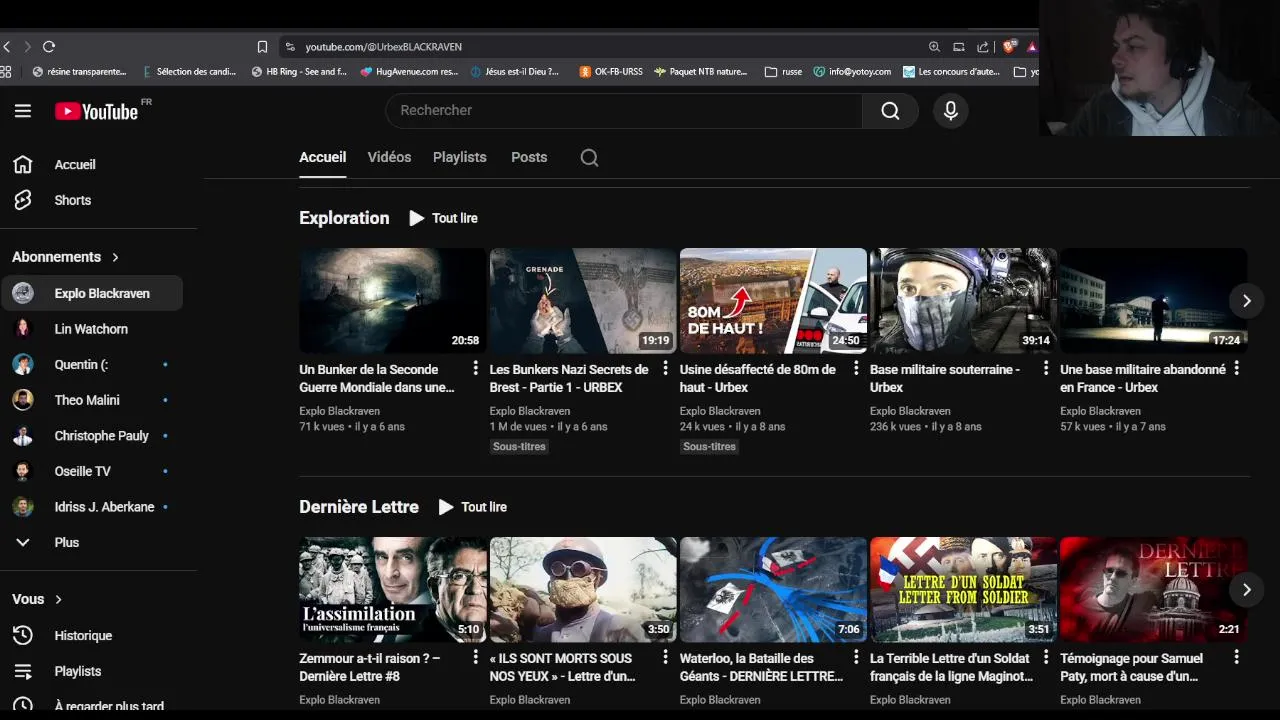This screenshot has height=720, width=1280.
Task: Open Accueil in the left sidebar
Action: pos(91,164)
